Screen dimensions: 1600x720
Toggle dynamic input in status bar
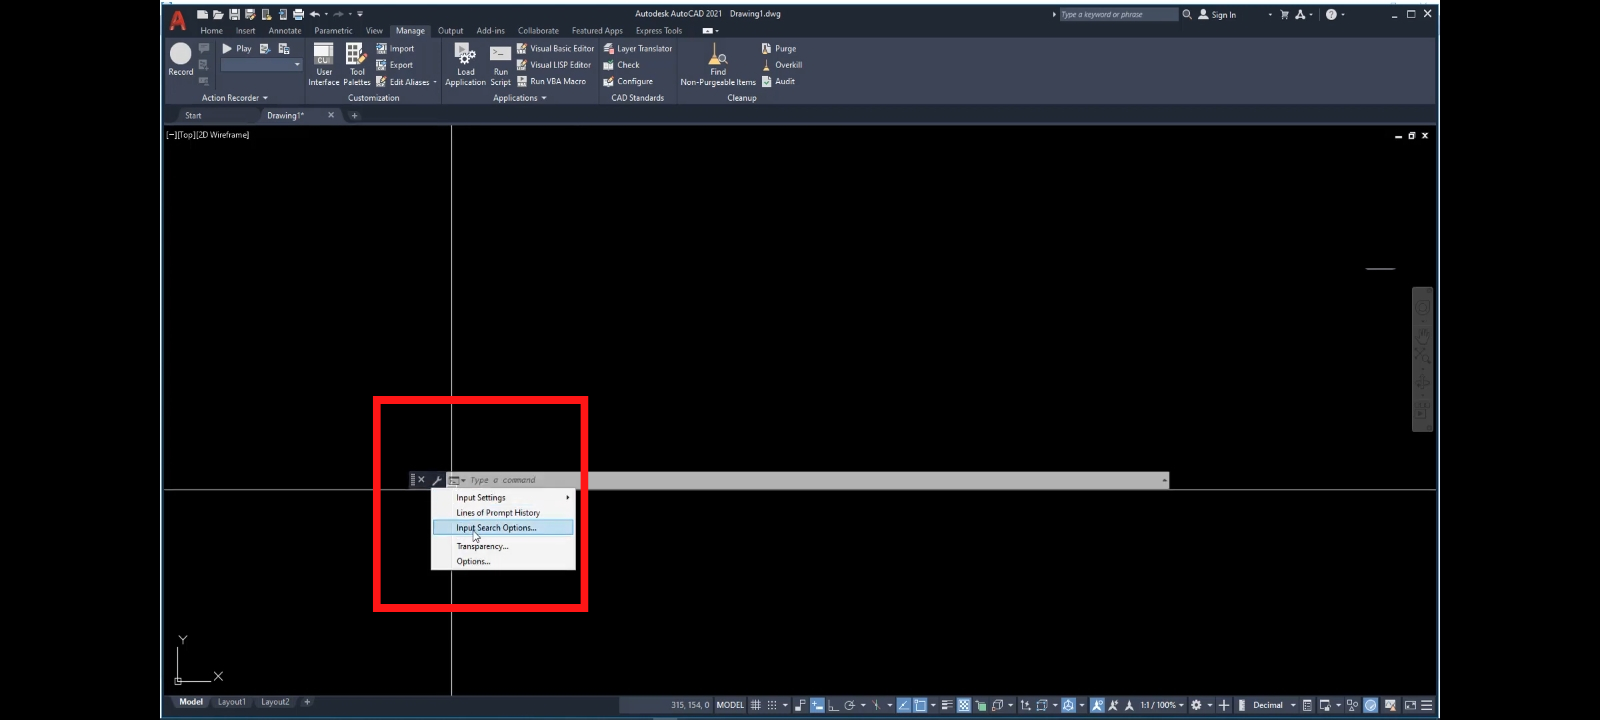pyautogui.click(x=817, y=705)
